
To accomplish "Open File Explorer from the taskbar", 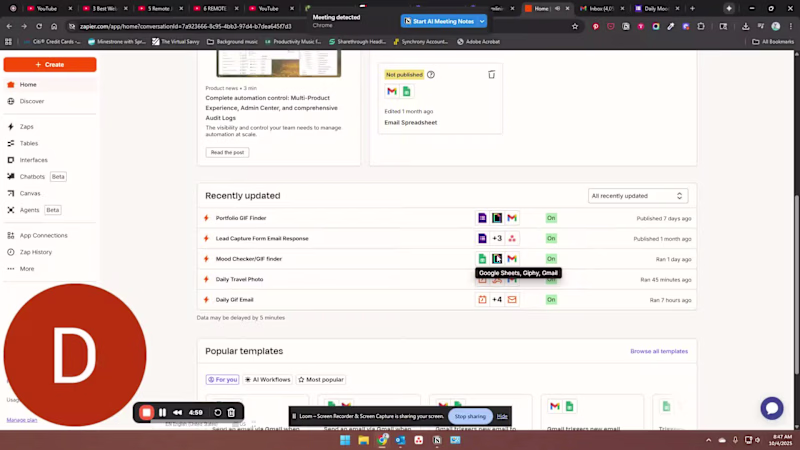I will point(363,440).
